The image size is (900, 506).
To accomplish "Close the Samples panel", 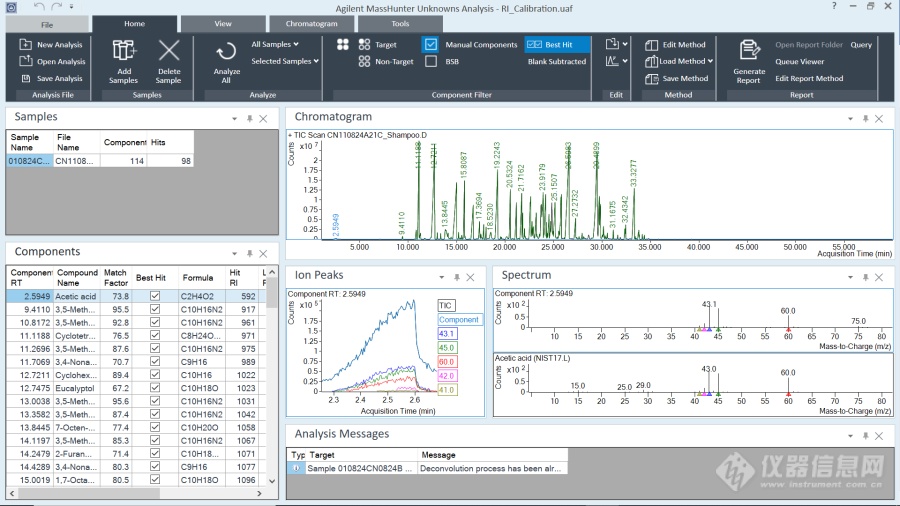I will click(x=263, y=119).
